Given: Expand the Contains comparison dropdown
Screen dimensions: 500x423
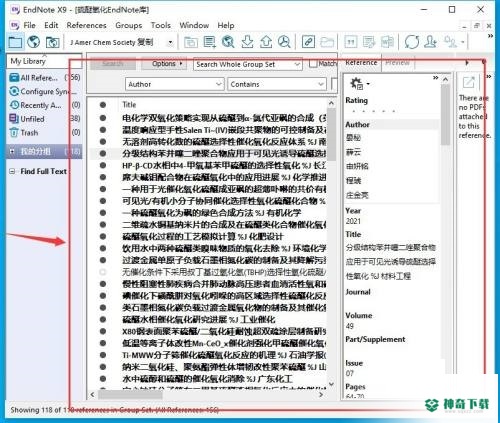Looking at the screenshot, I should click(x=277, y=84).
